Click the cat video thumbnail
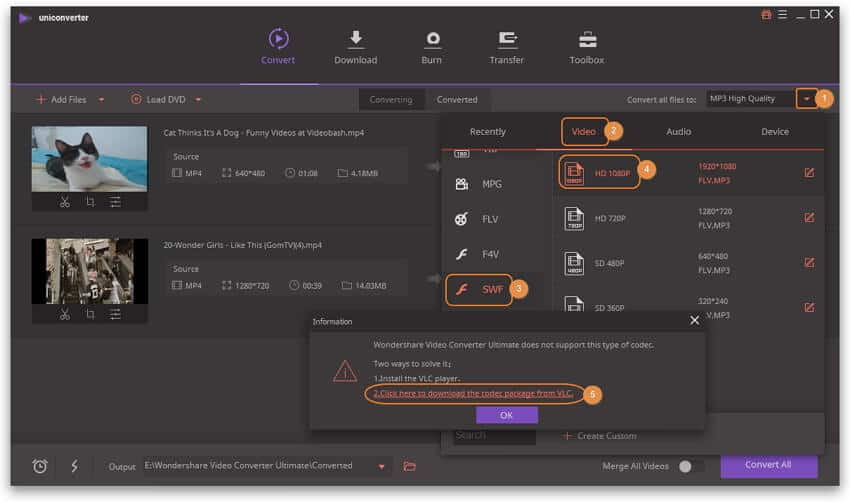Image resolution: width=850 pixels, height=502 pixels. (89, 159)
